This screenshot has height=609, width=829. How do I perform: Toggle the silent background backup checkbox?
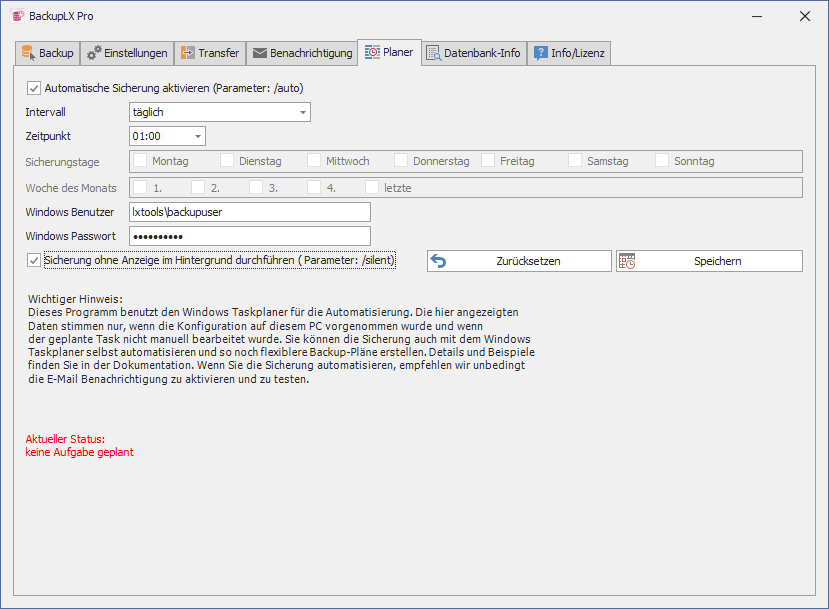click(x=34, y=261)
